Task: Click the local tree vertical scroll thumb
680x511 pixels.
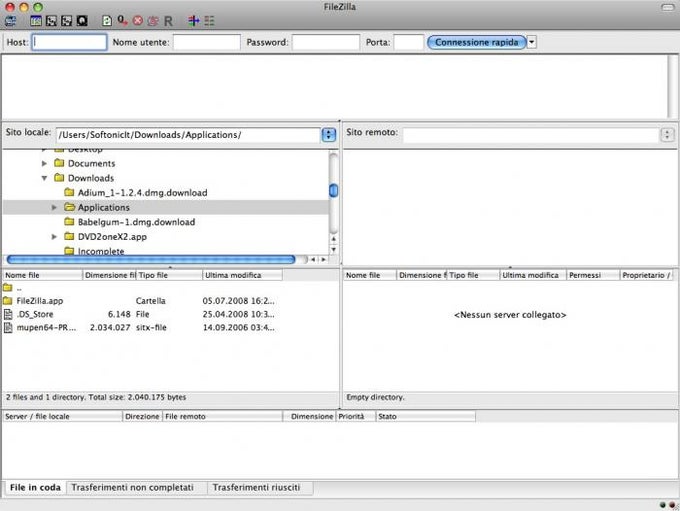Action: pos(333,190)
